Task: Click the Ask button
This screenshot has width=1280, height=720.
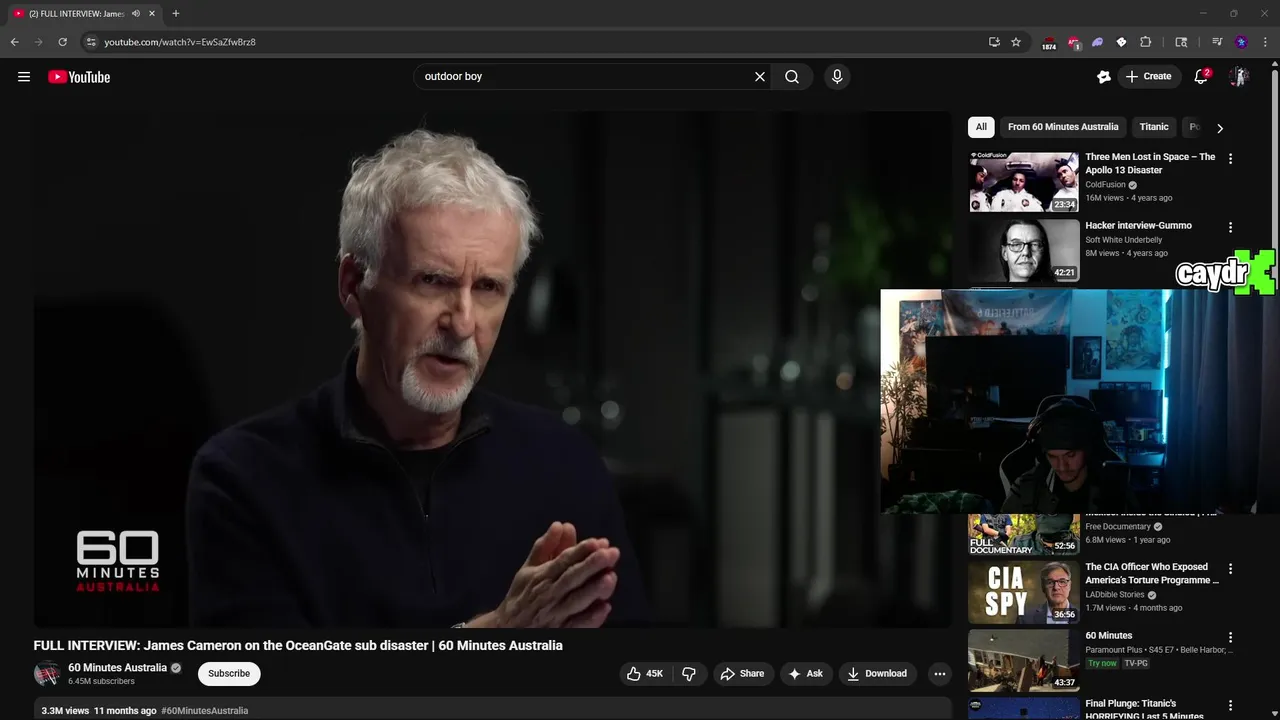Action: pos(805,674)
